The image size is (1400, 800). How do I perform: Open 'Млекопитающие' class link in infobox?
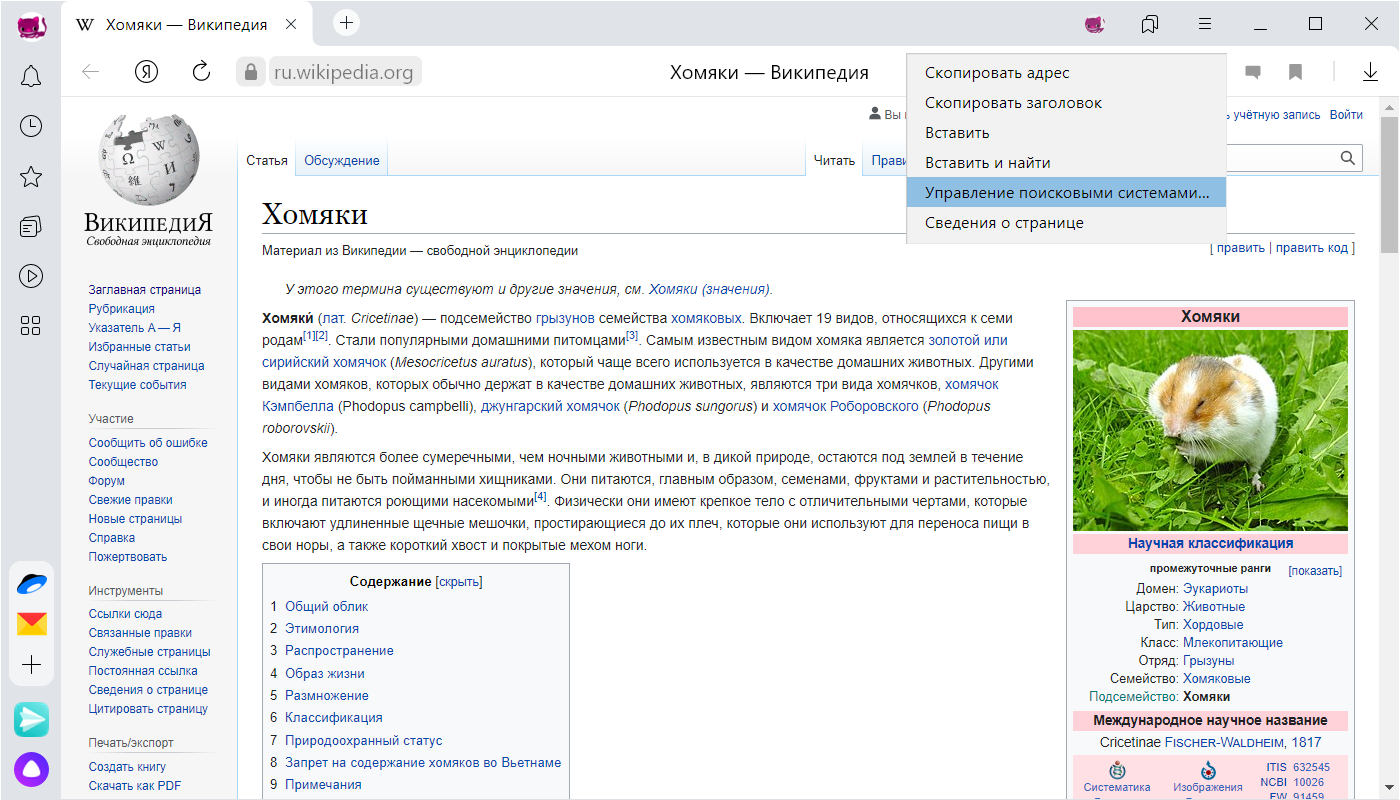(x=1232, y=643)
